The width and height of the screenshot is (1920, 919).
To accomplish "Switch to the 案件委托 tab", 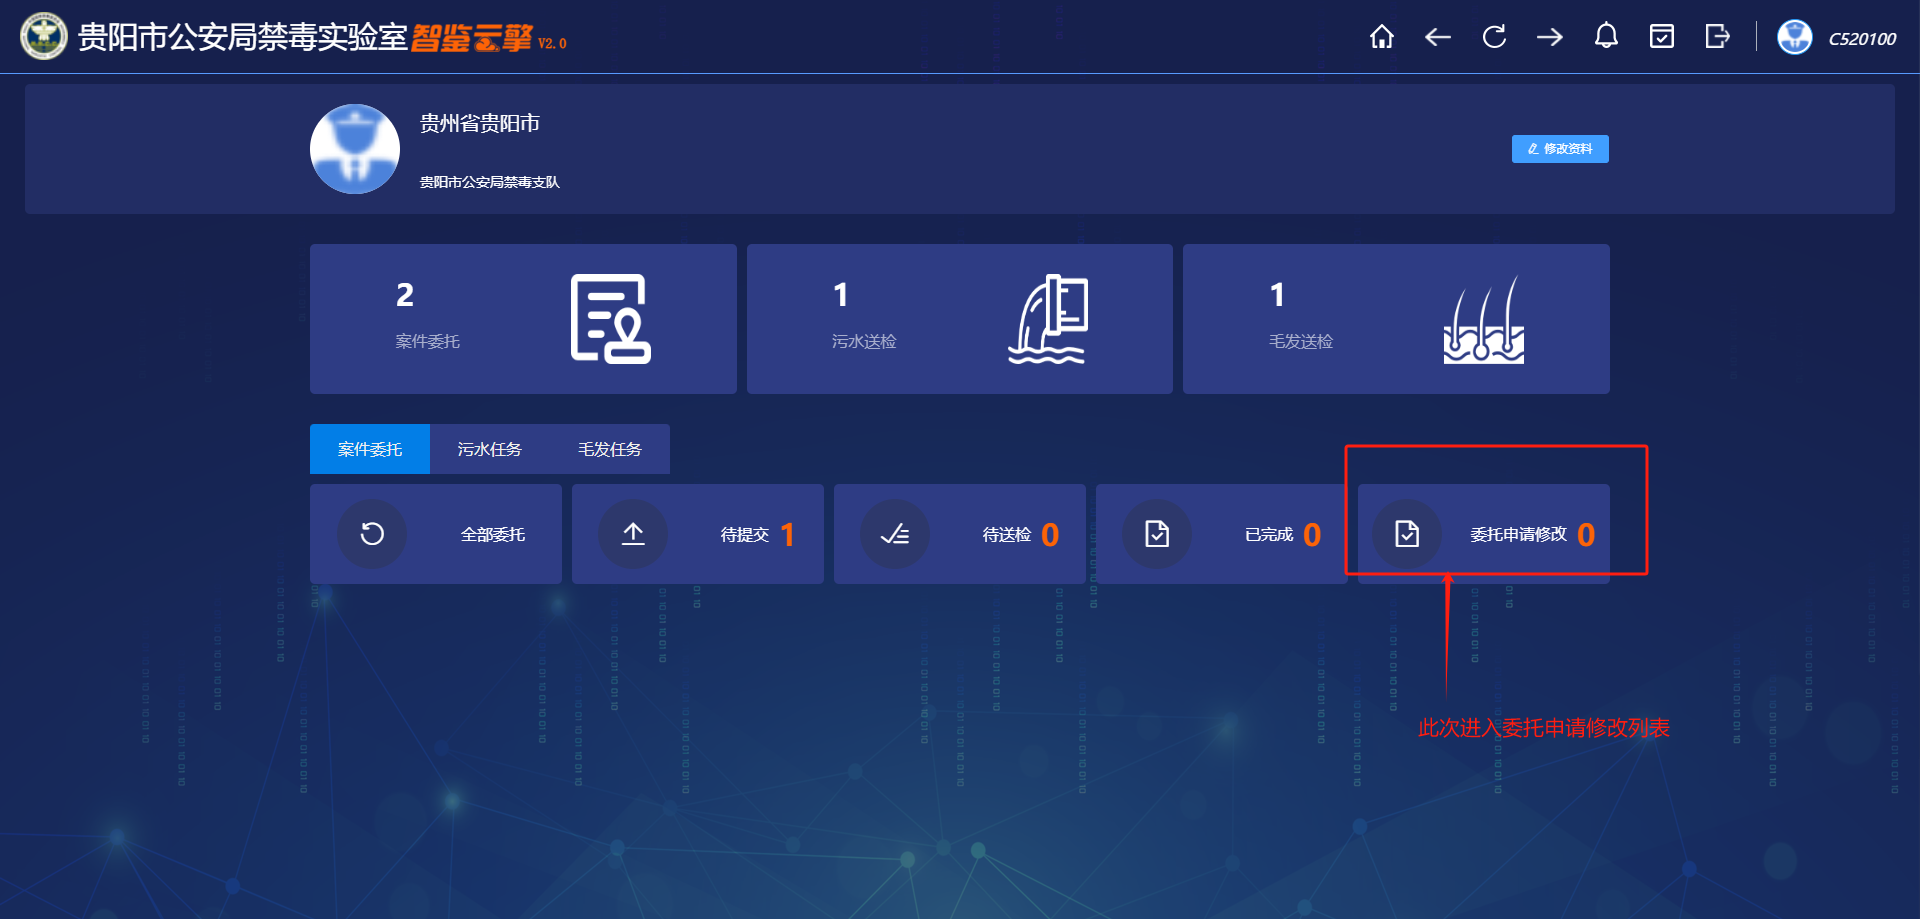I will (370, 449).
